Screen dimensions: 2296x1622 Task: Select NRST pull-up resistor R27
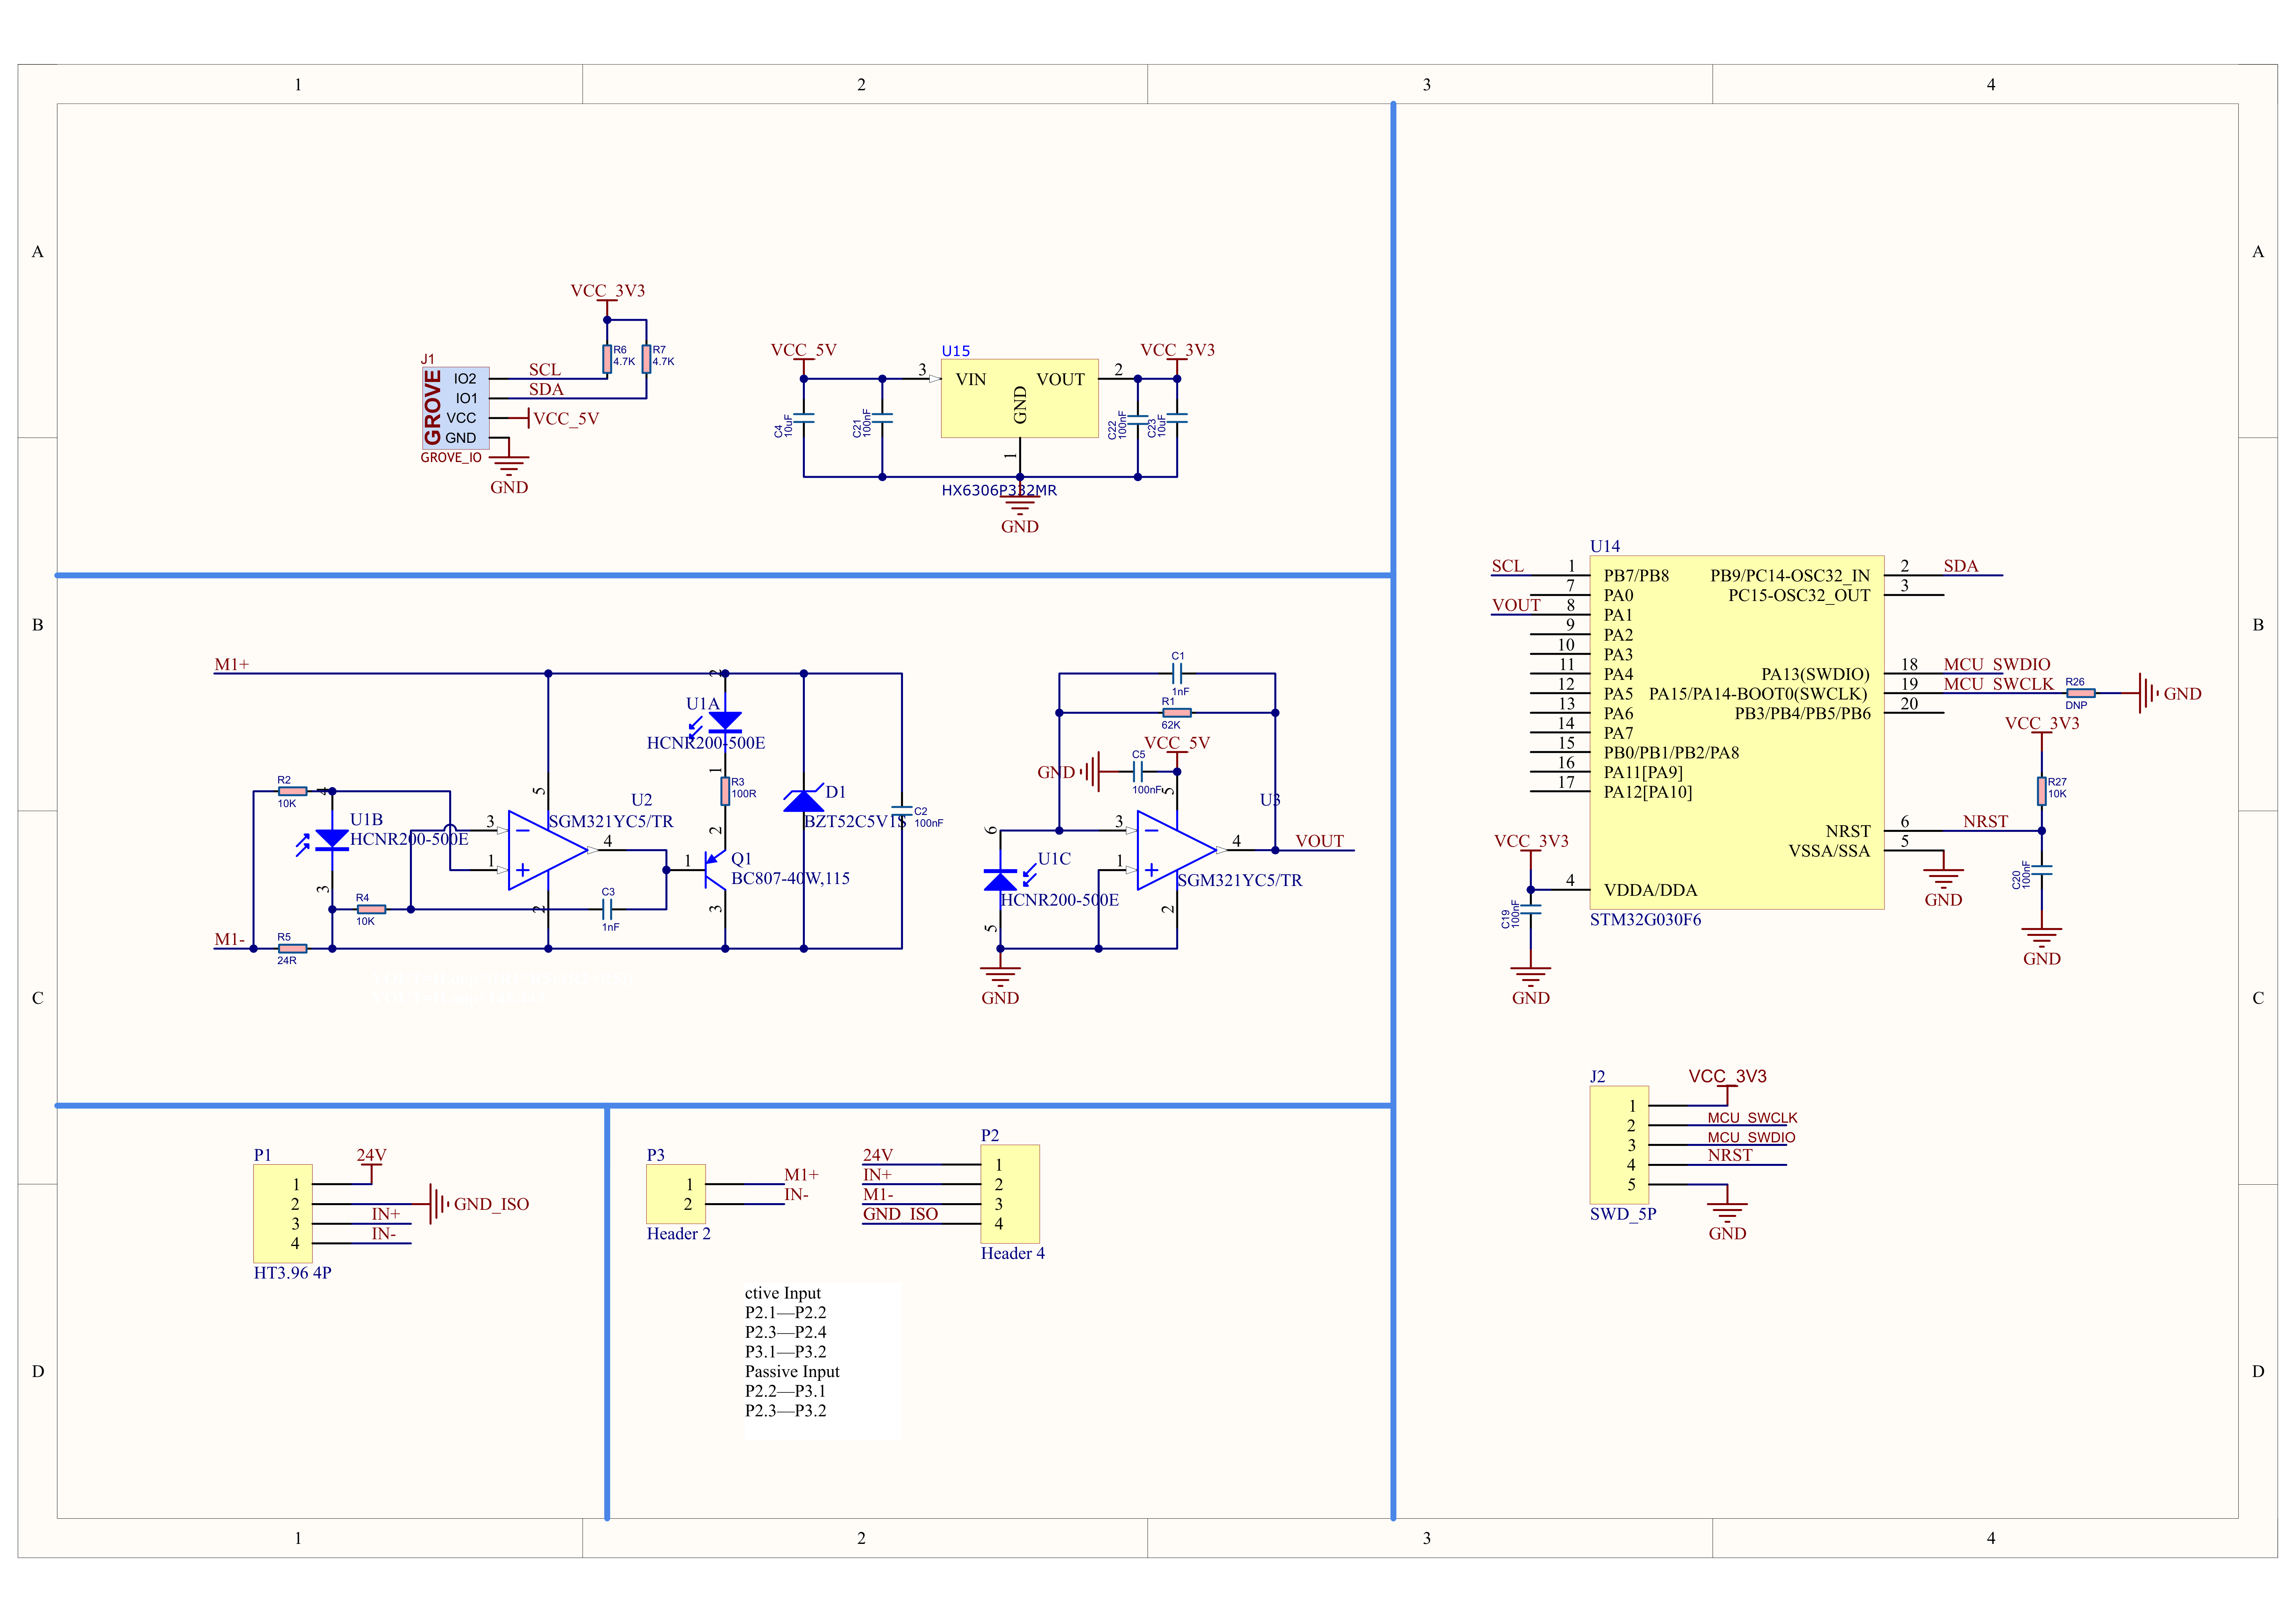coord(2041,791)
